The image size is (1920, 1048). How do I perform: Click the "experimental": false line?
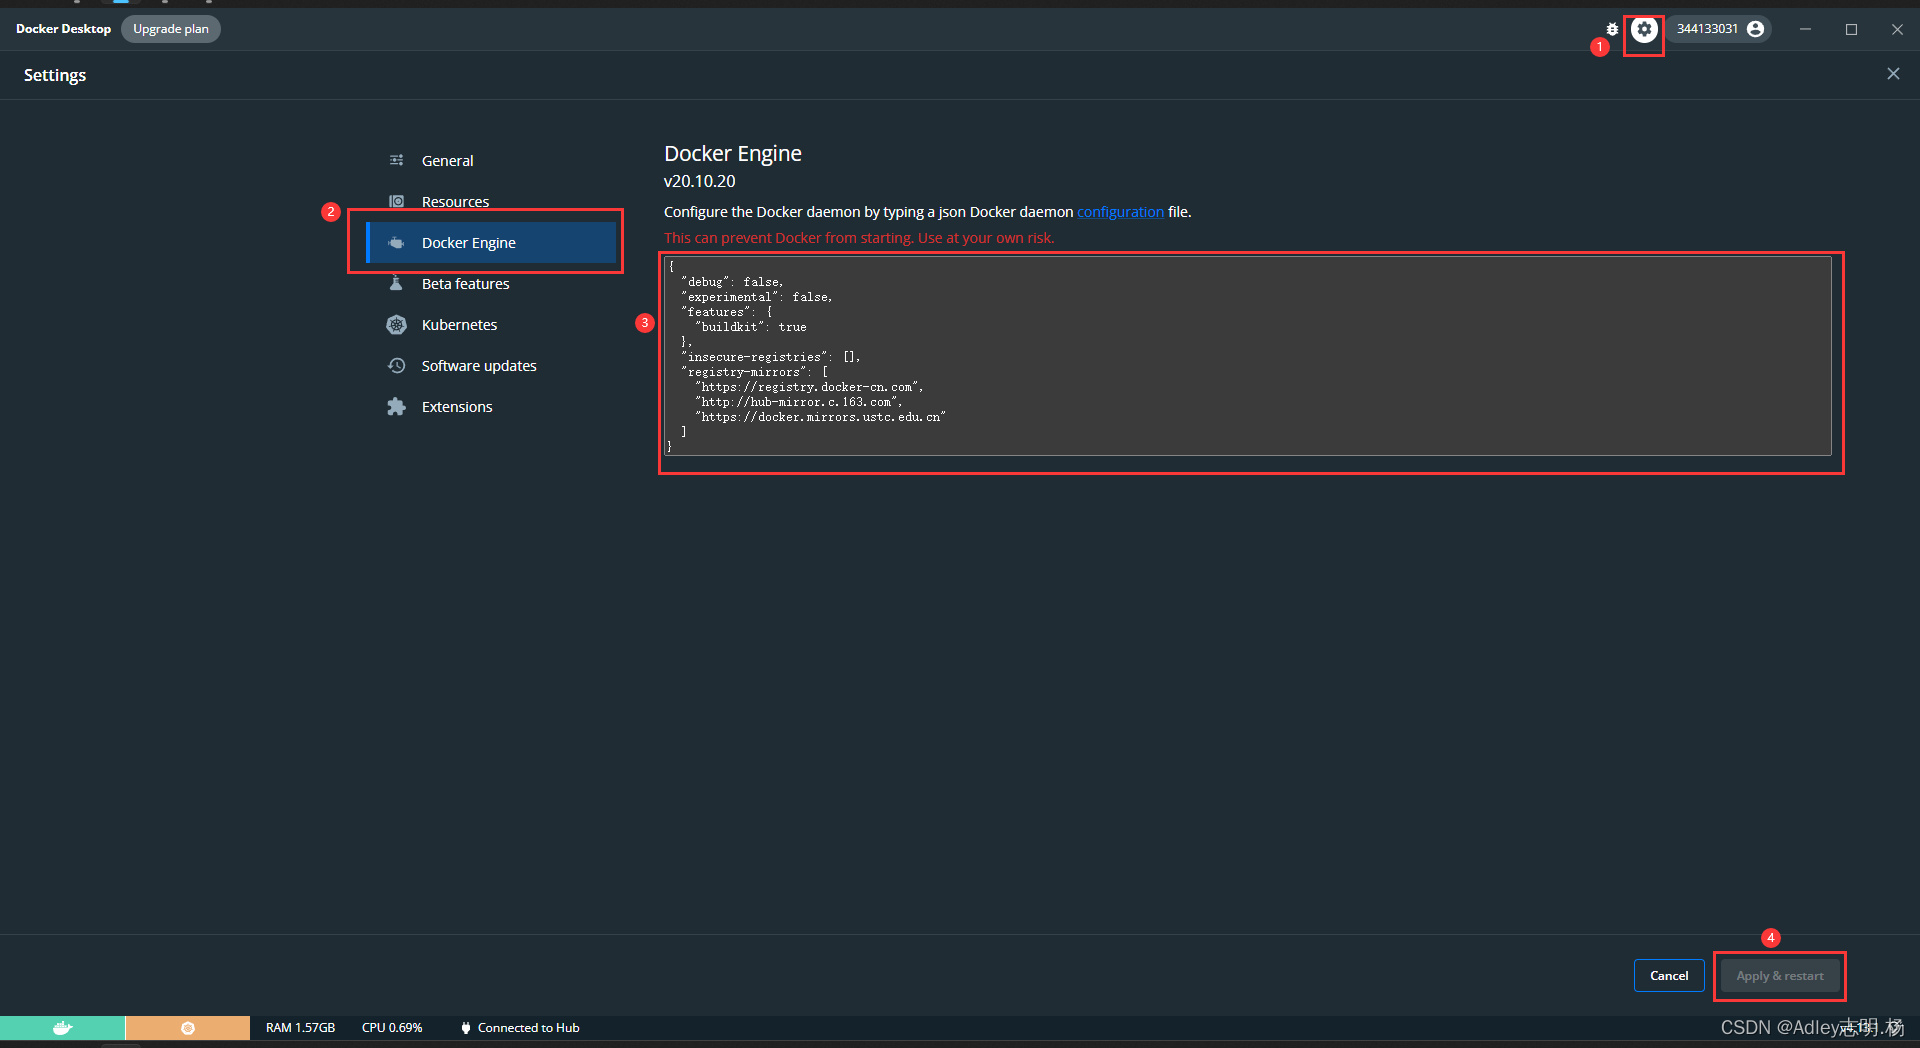tap(757, 297)
